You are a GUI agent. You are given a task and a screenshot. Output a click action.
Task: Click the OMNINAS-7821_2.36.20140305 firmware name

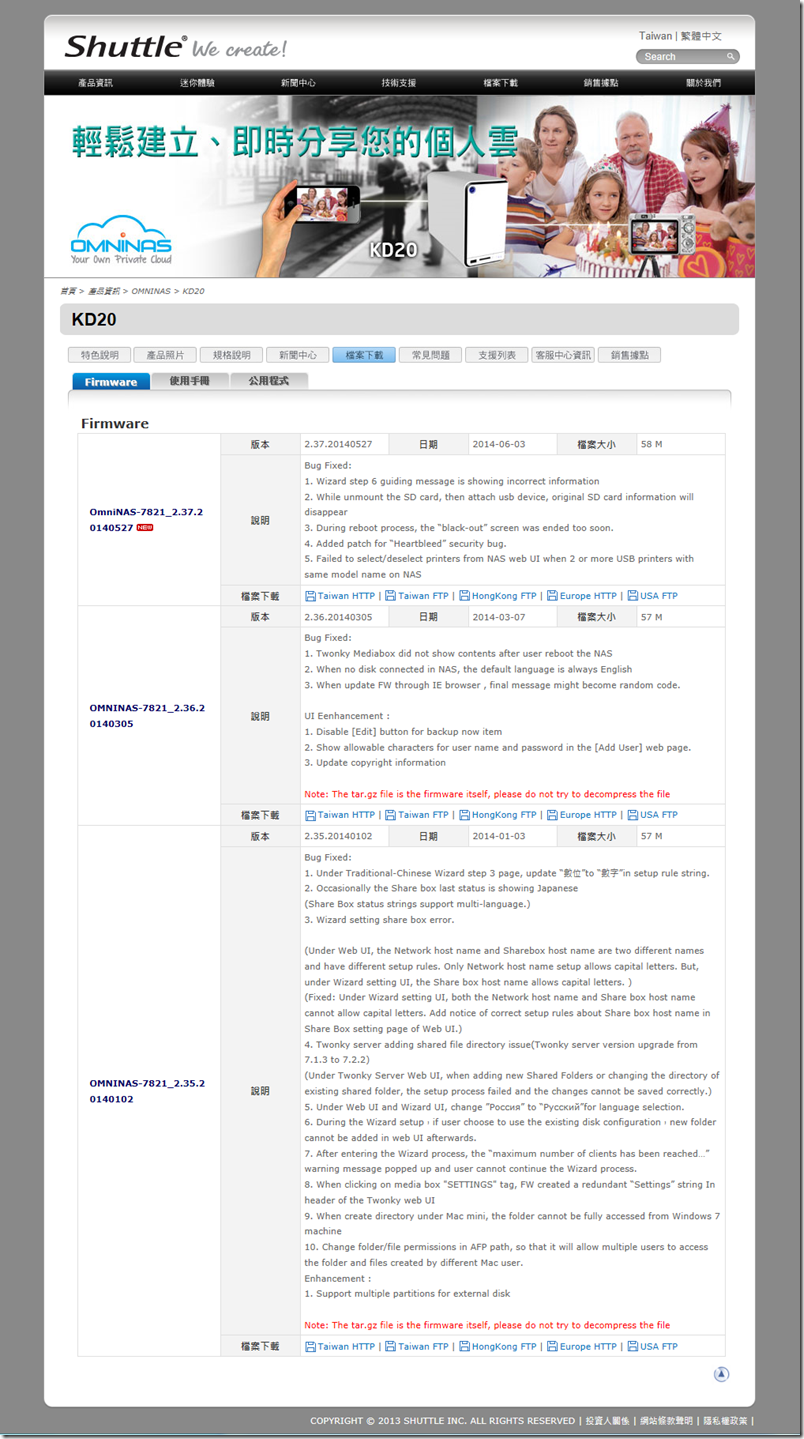pyautogui.click(x=147, y=715)
